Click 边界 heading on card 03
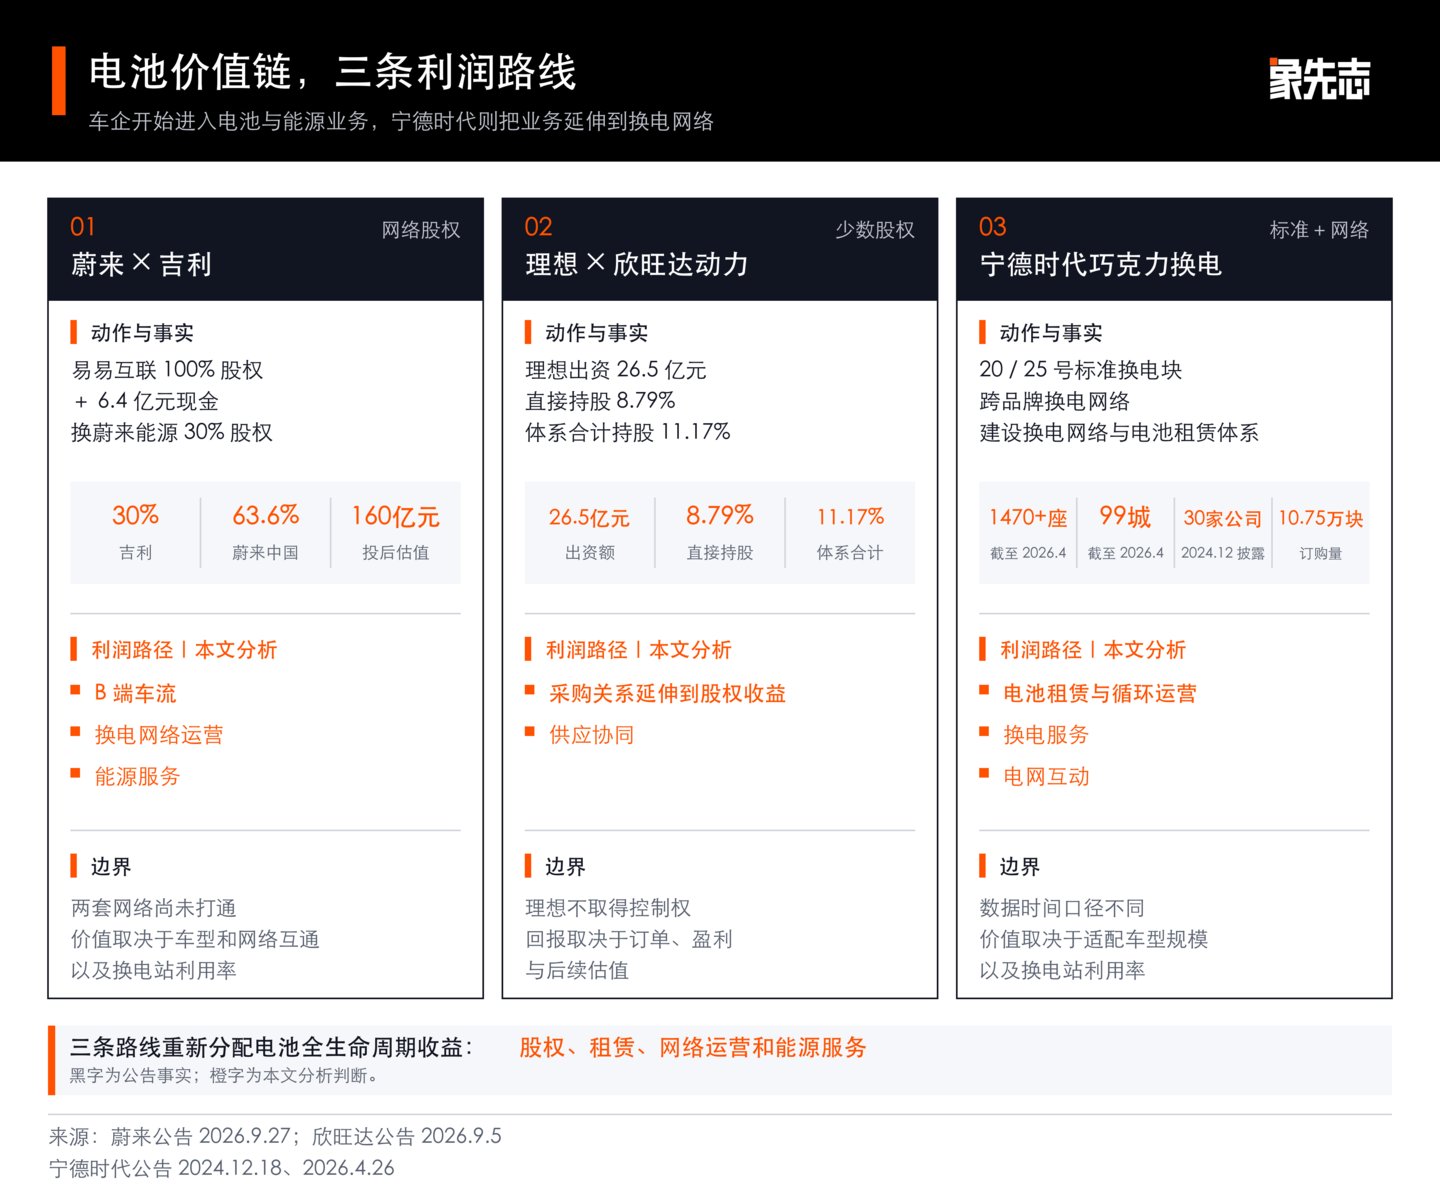This screenshot has width=1440, height=1196. pyautogui.click(x=1019, y=866)
